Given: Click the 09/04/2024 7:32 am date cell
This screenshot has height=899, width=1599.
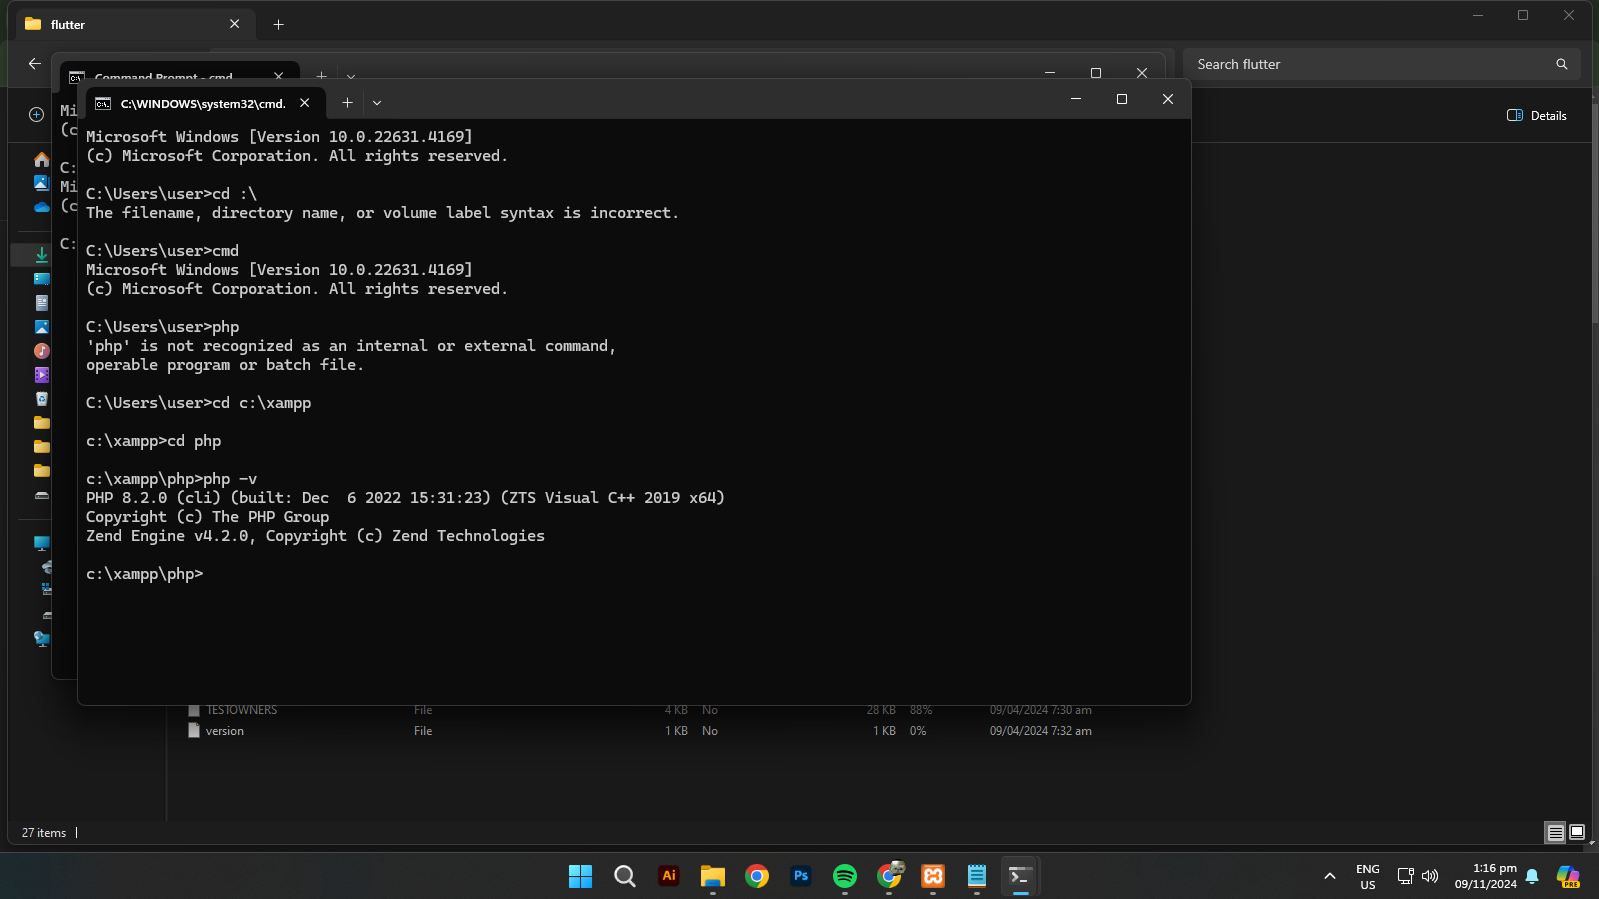Looking at the screenshot, I should (1040, 731).
